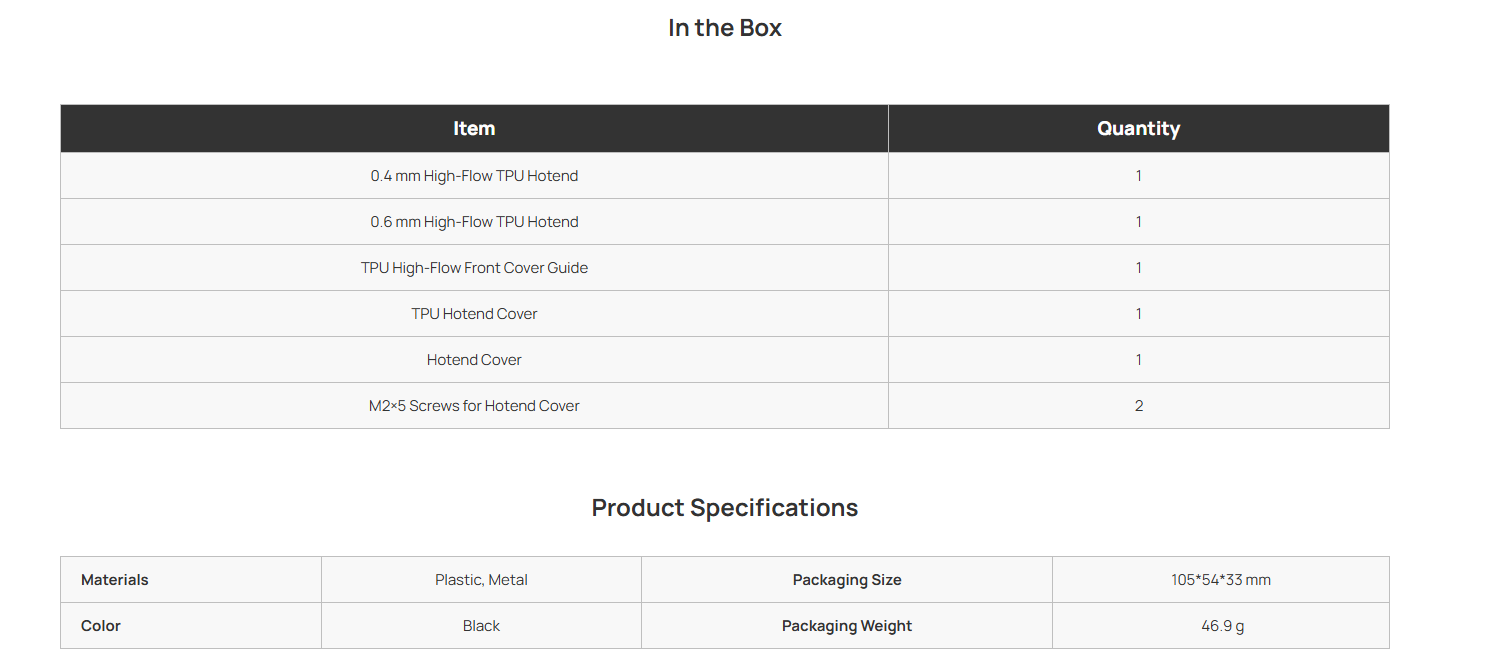
Task: Click the 0.6 mm High-Flow TPU Hotend row
Action: point(725,221)
